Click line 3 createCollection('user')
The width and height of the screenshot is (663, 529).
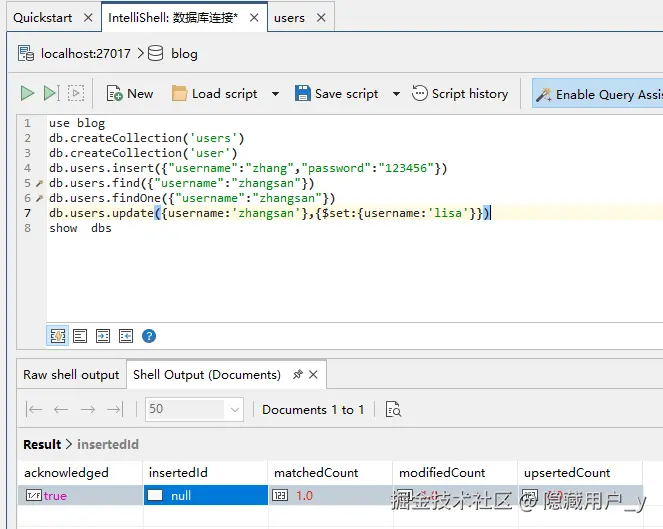coord(143,153)
